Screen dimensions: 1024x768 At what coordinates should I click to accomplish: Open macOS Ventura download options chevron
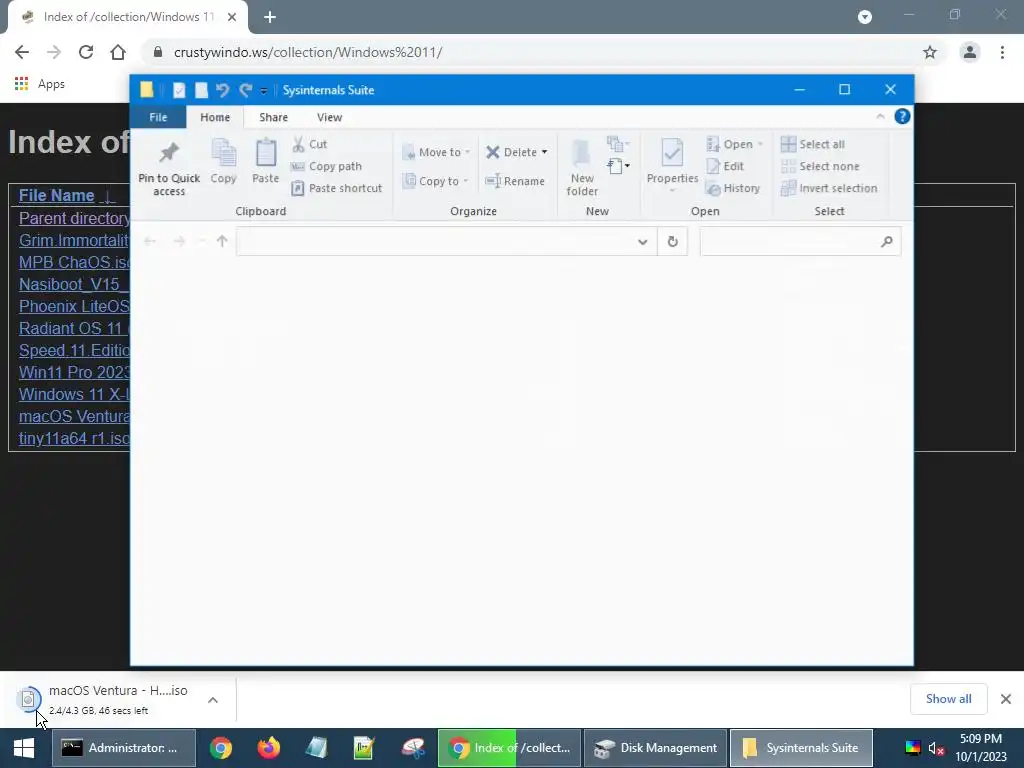213,700
